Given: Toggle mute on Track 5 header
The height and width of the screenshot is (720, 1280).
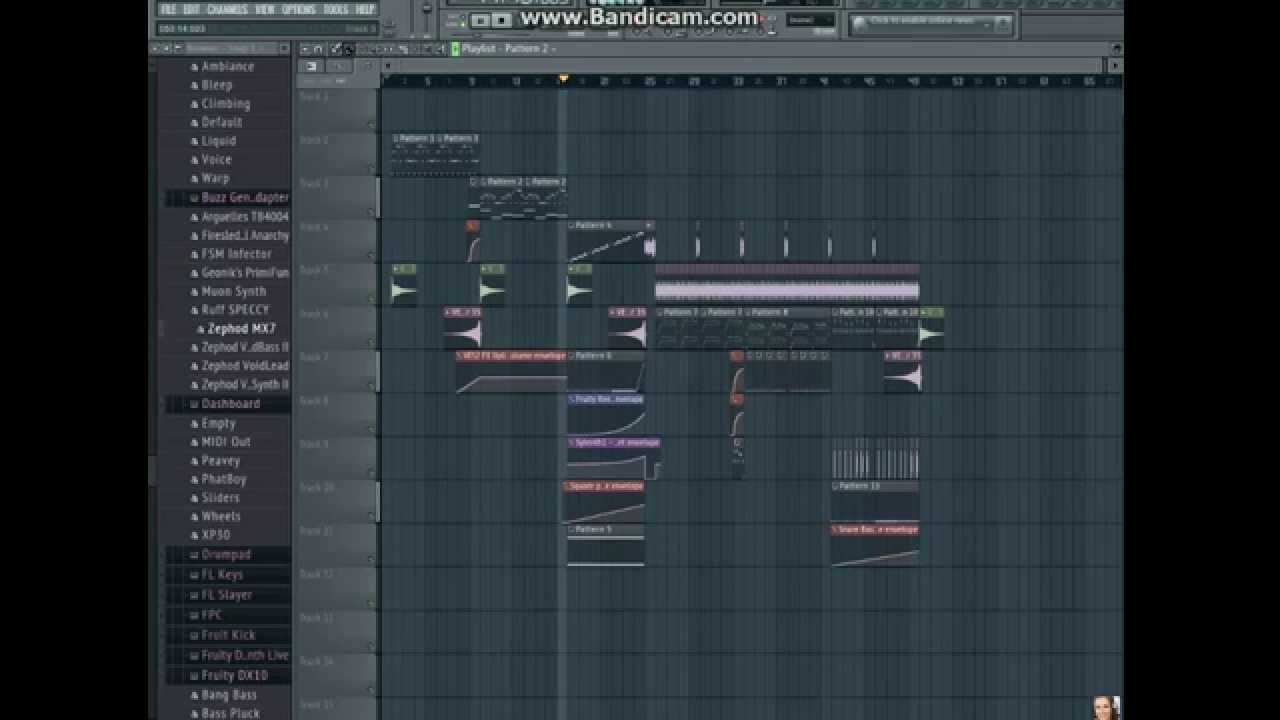Looking at the screenshot, I should 372,299.
